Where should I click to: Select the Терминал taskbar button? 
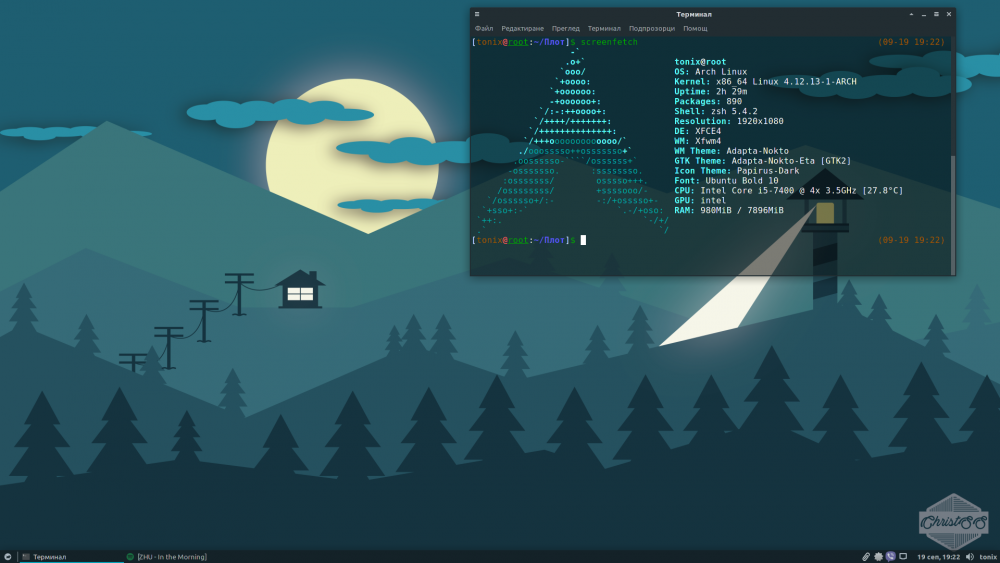click(70, 557)
